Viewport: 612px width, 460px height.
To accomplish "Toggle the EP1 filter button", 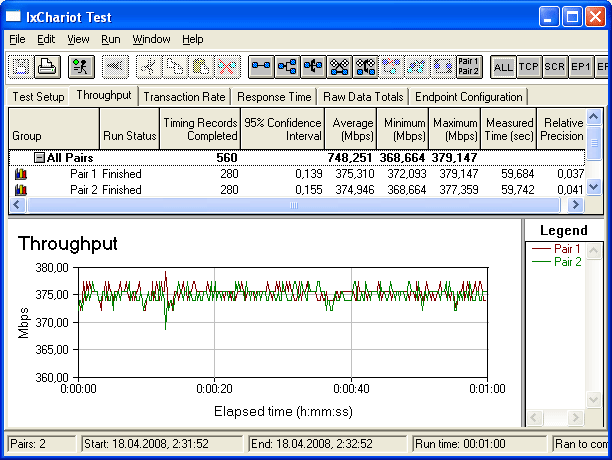I will (581, 67).
